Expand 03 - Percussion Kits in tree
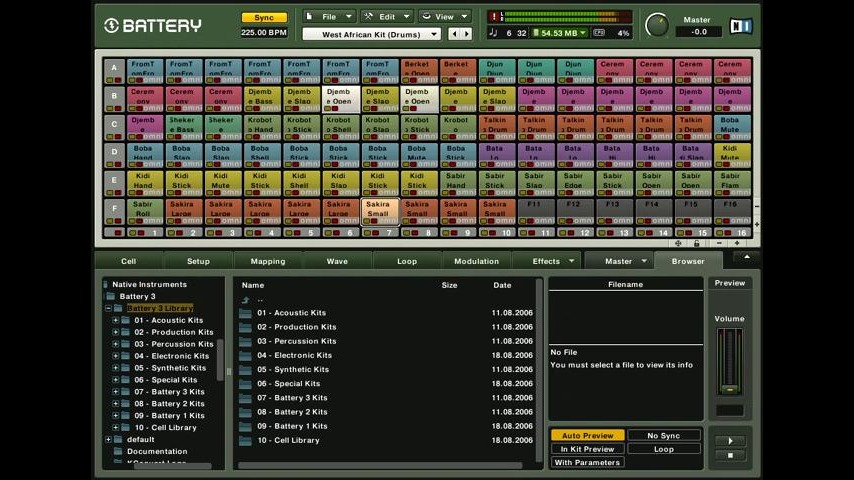The height and width of the screenshot is (480, 854). click(x=115, y=344)
